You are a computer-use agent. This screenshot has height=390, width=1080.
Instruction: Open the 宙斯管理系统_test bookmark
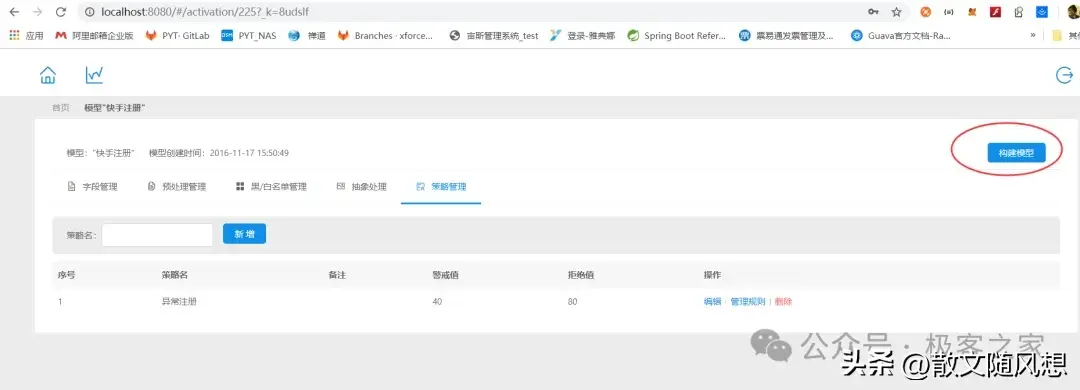(x=494, y=36)
